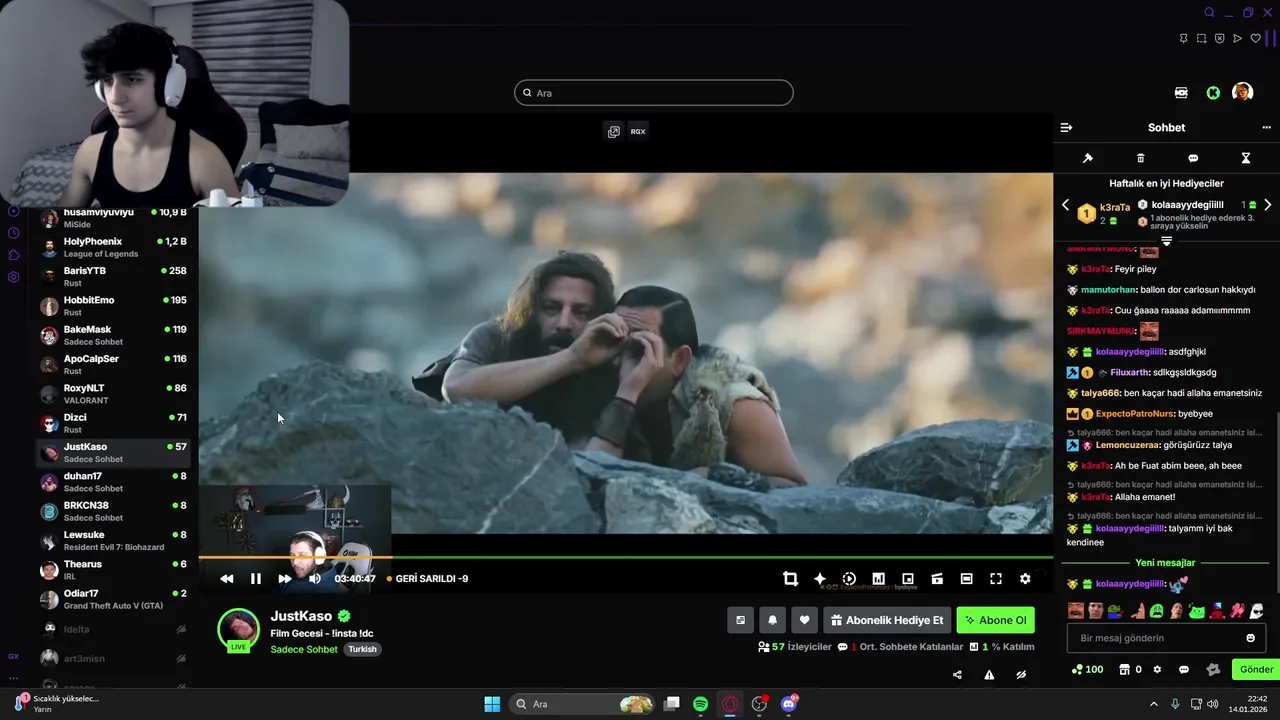
Task: Open the channel points 100 balance
Action: (1087, 669)
